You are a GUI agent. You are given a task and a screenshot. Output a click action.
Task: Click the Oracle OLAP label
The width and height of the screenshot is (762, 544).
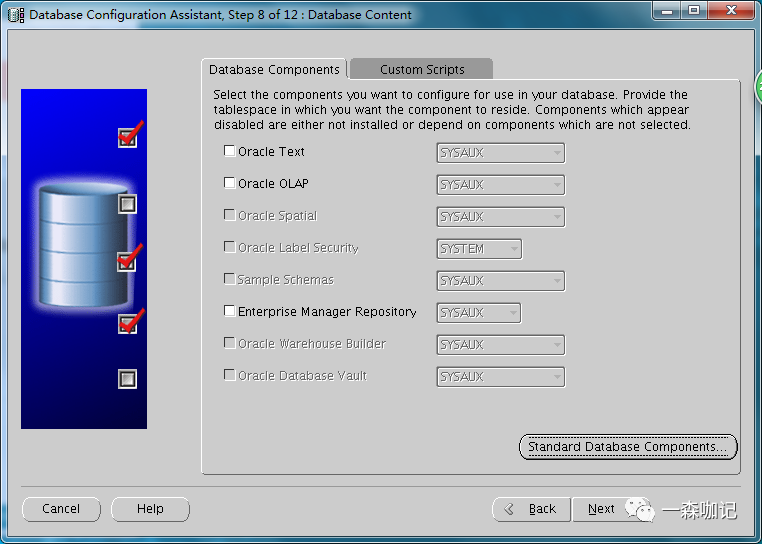pyautogui.click(x=273, y=184)
